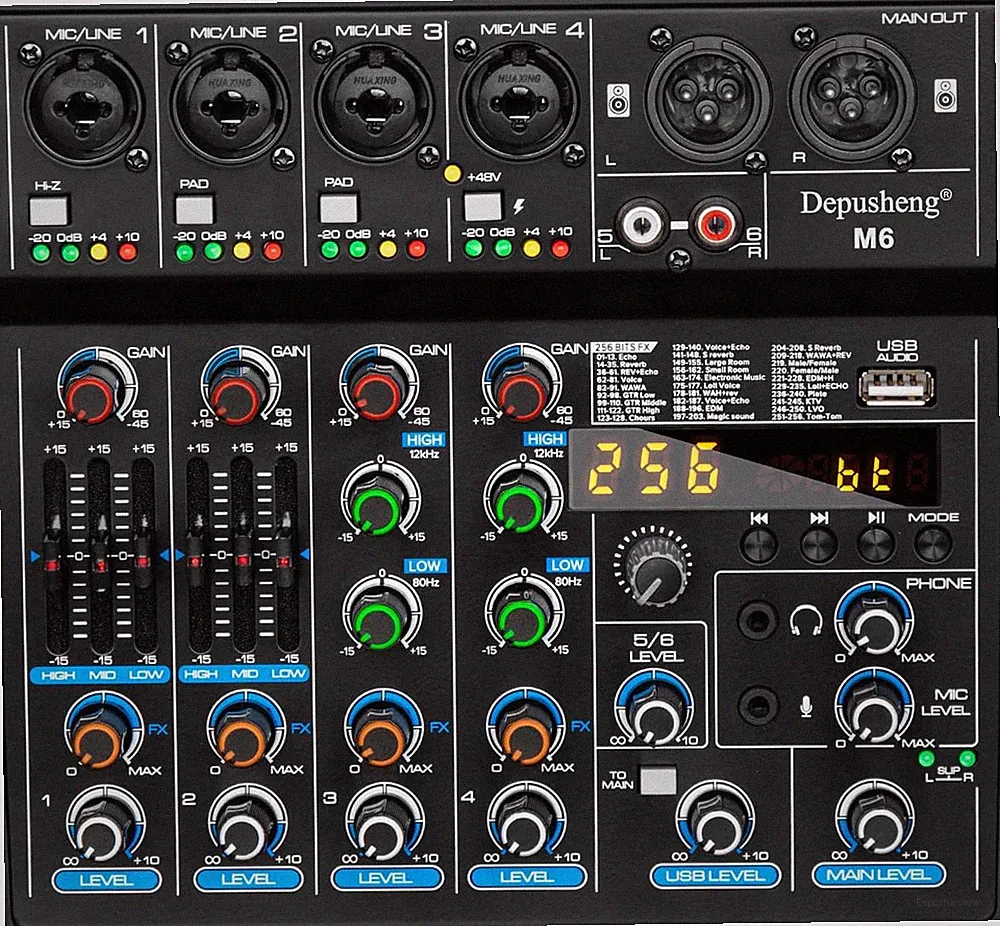
Task: Click the 256 number on the display
Action: pyautogui.click(x=653, y=469)
